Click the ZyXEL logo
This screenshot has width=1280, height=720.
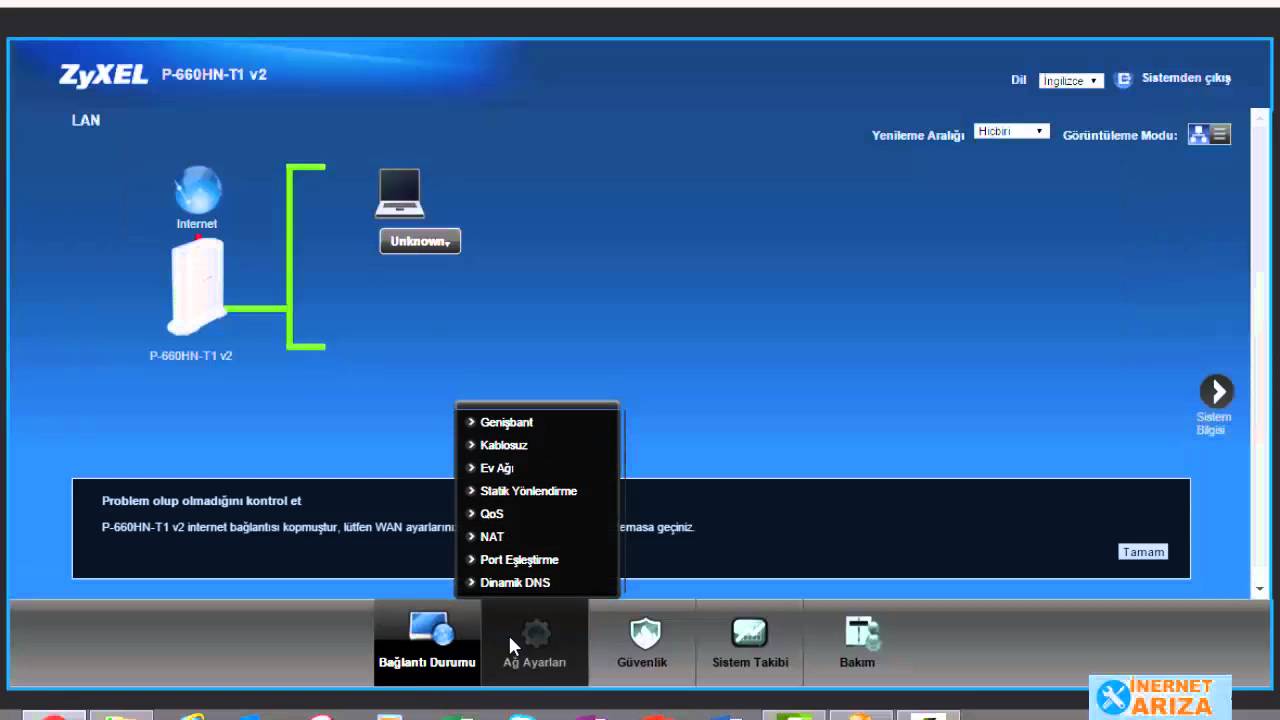104,75
